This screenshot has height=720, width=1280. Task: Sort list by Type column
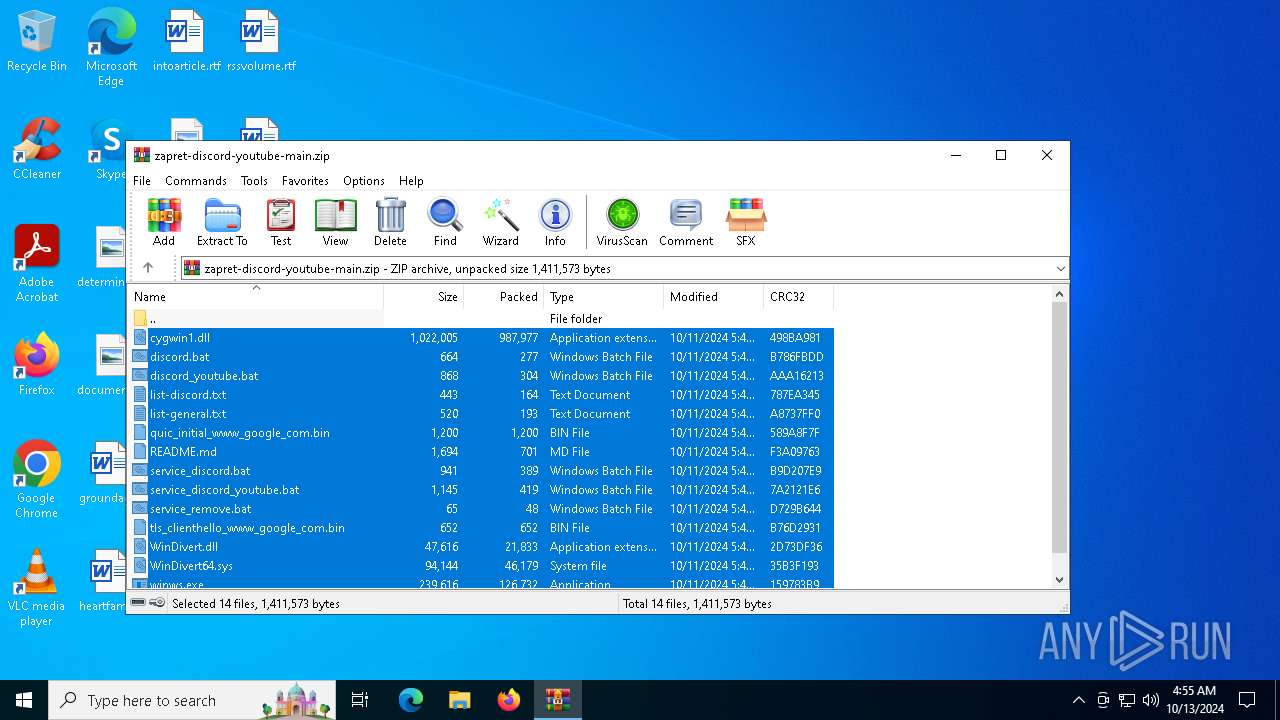[x=604, y=297]
